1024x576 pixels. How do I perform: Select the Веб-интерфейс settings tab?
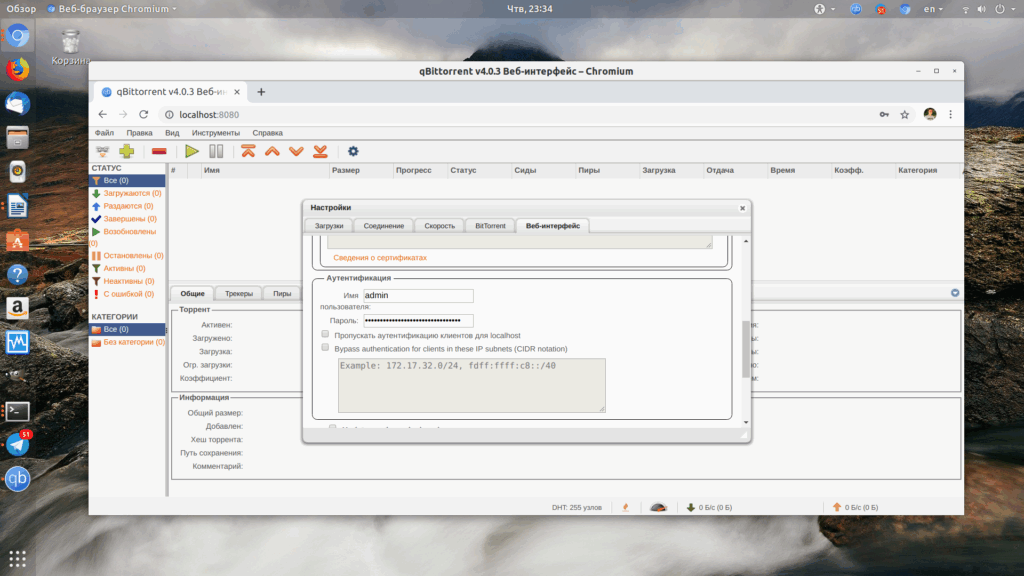[552, 226]
